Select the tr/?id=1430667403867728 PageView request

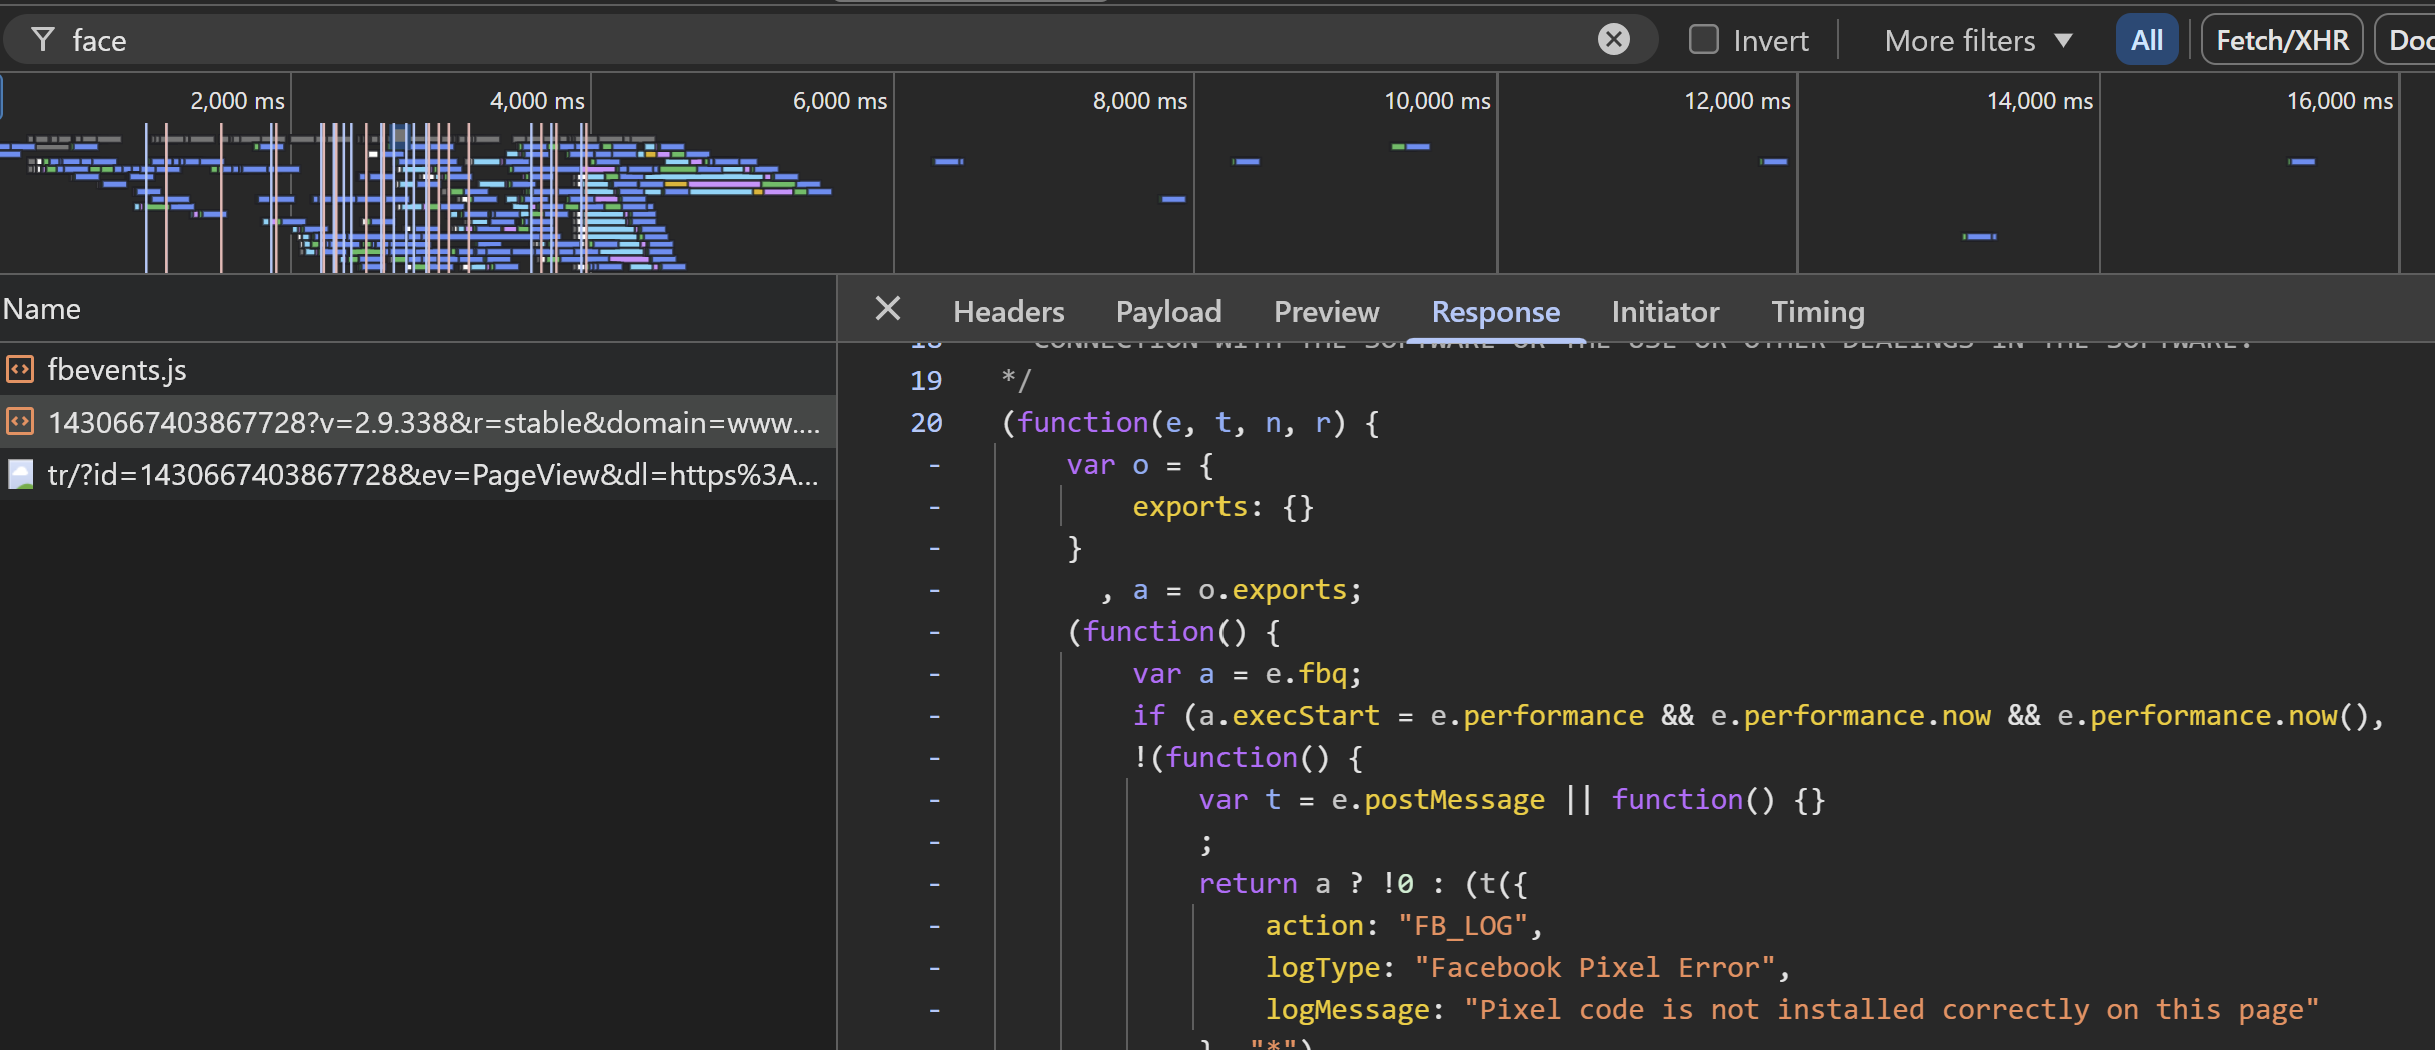[418, 474]
